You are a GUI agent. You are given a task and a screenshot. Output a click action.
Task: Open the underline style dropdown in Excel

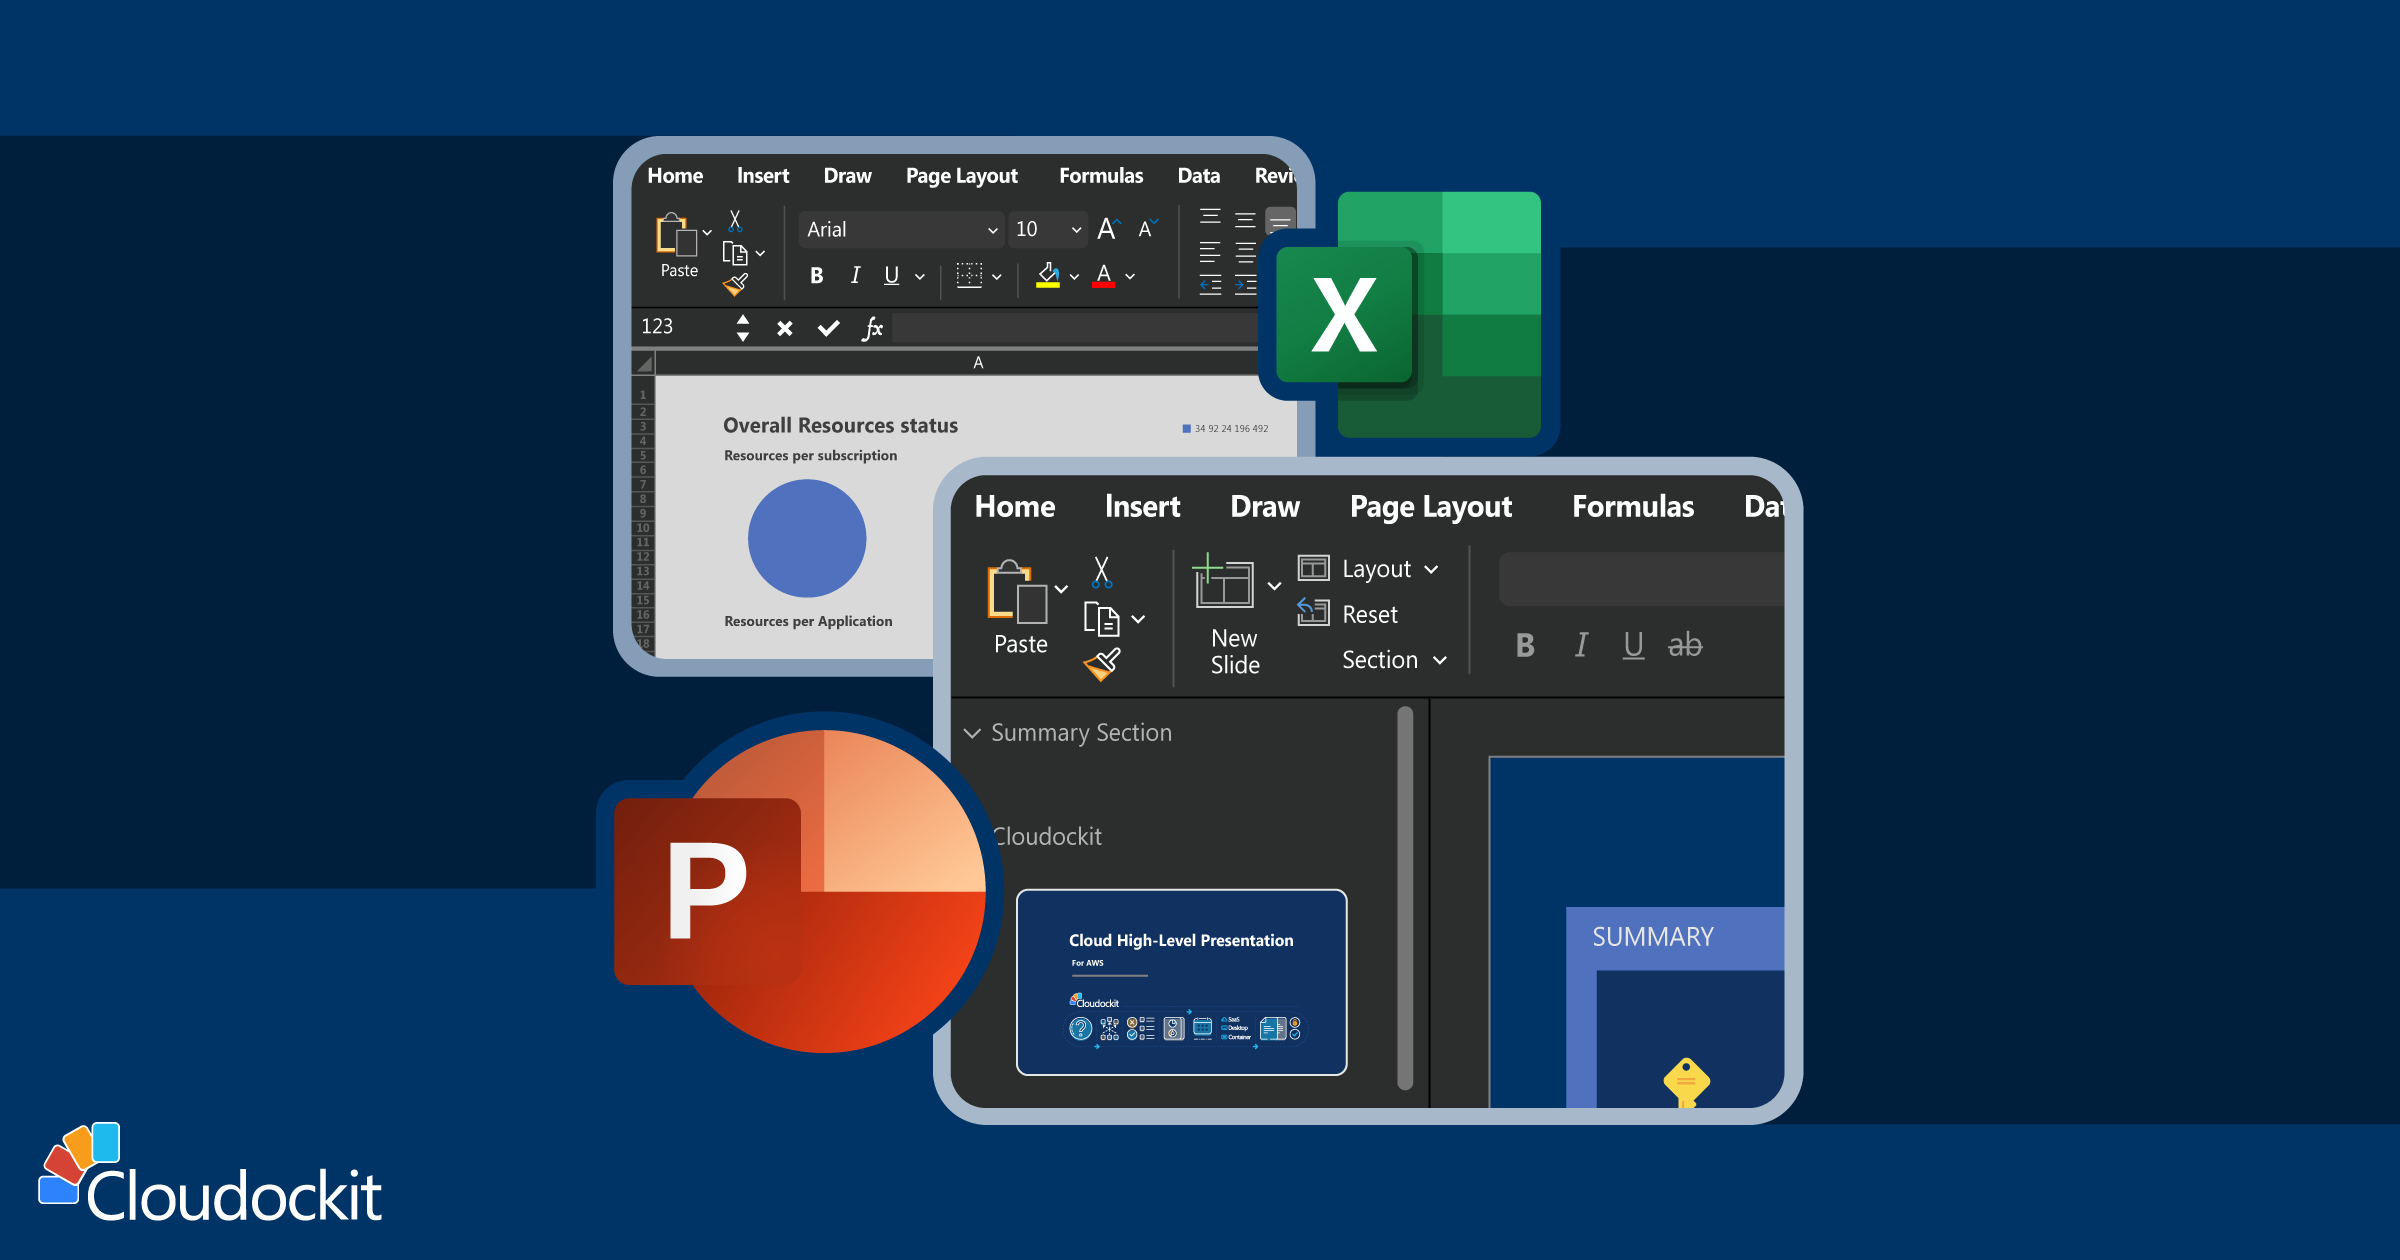coord(920,277)
